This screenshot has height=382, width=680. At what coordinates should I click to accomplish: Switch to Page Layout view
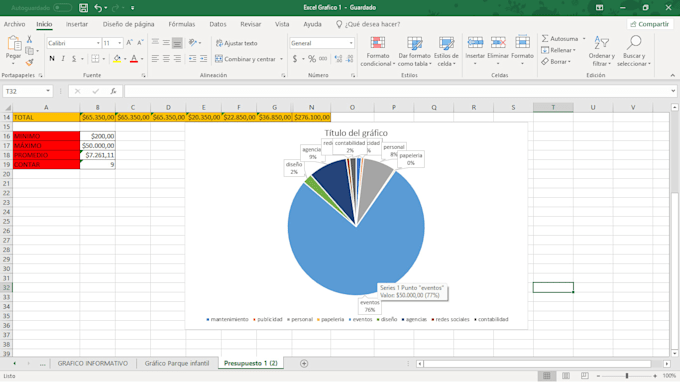[x=566, y=375]
